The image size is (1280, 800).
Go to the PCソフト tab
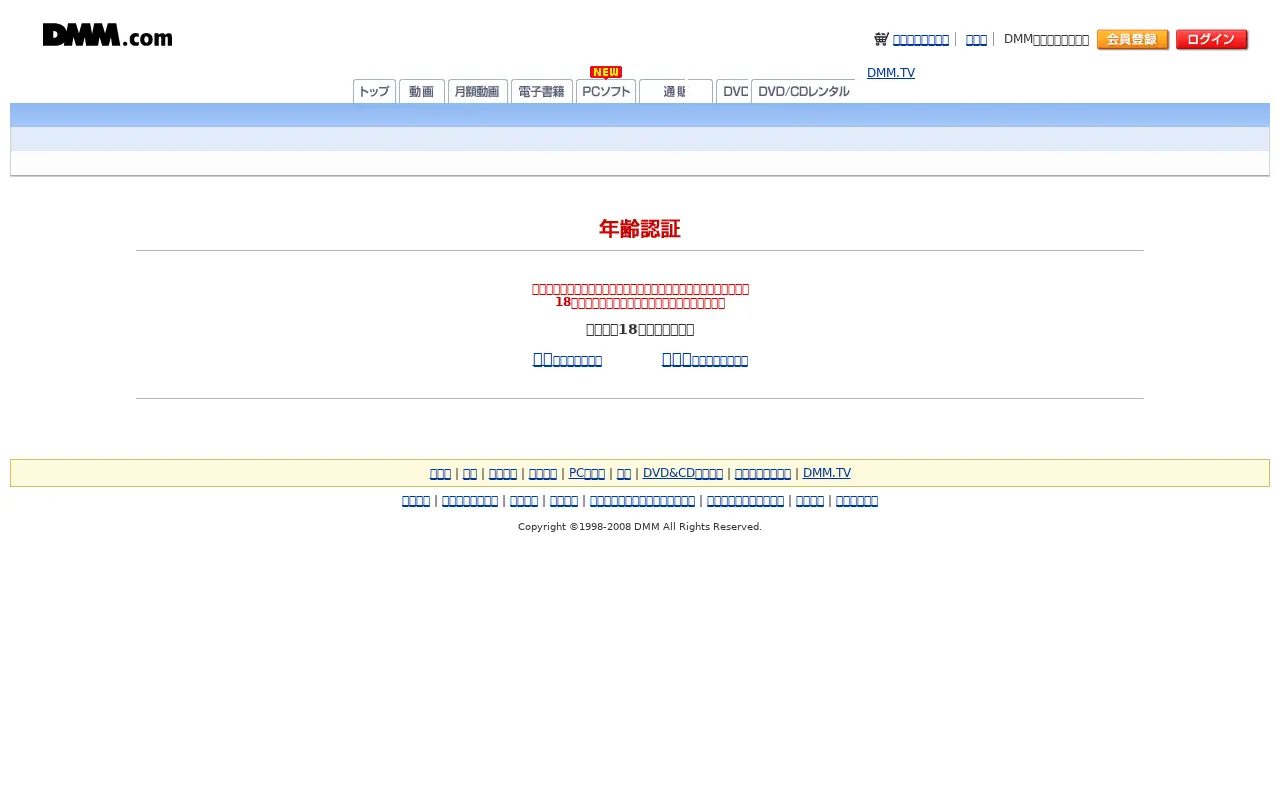(x=606, y=91)
